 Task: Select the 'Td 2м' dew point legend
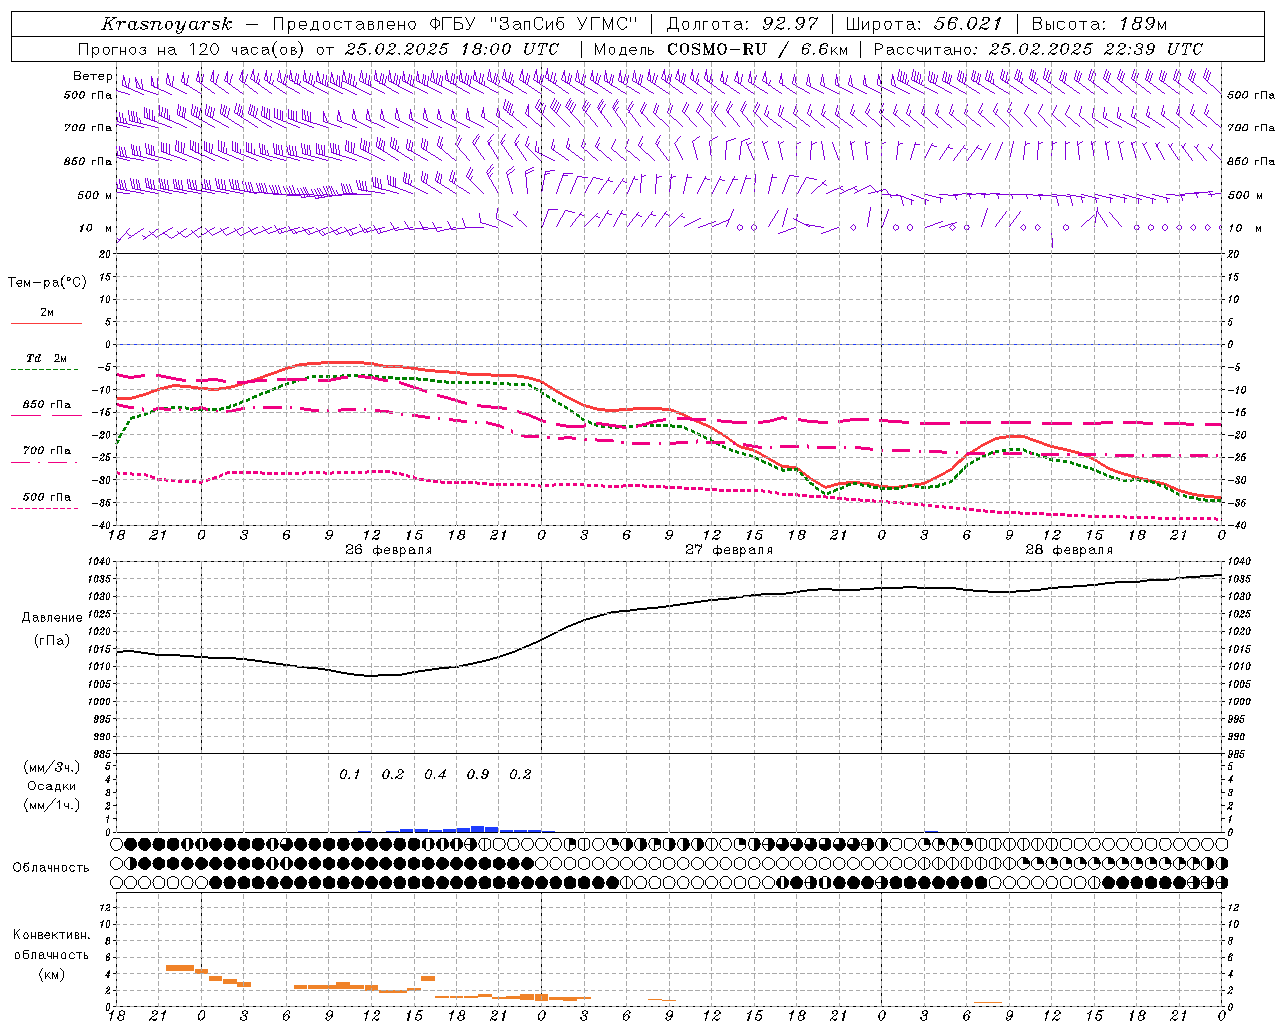[46, 358]
